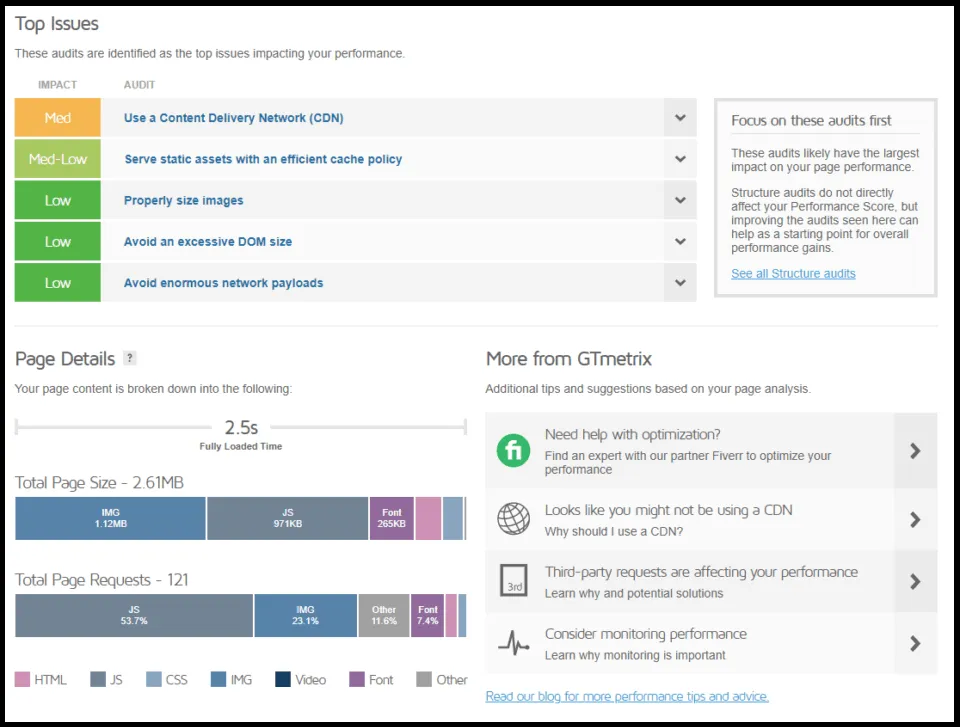Viewport: 960px width, 727px height.
Task: Click the IMG 1.12MB page size segment
Action: click(110, 518)
